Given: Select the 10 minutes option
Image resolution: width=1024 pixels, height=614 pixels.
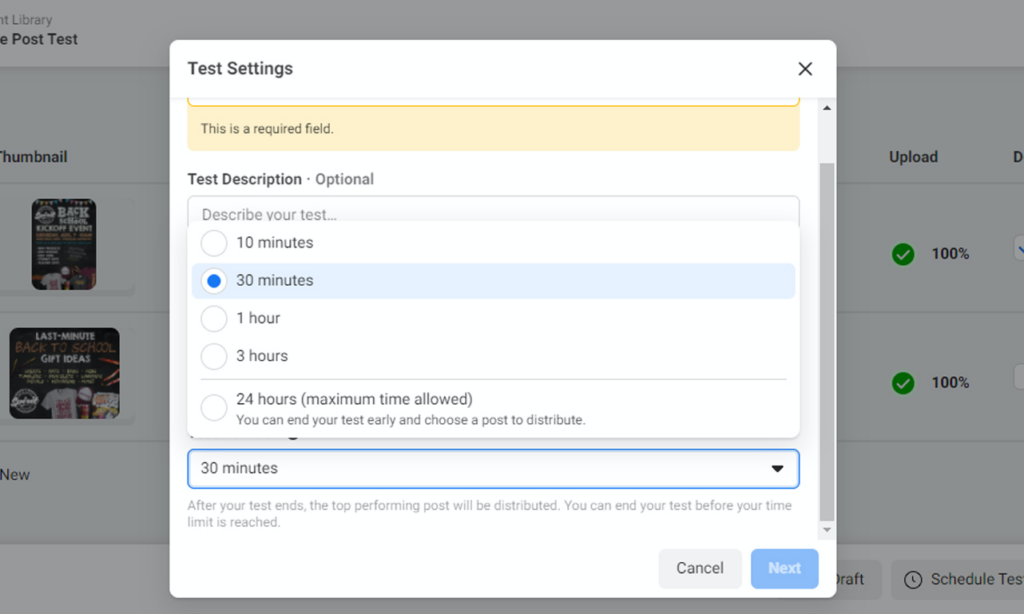Looking at the screenshot, I should (x=212, y=242).
